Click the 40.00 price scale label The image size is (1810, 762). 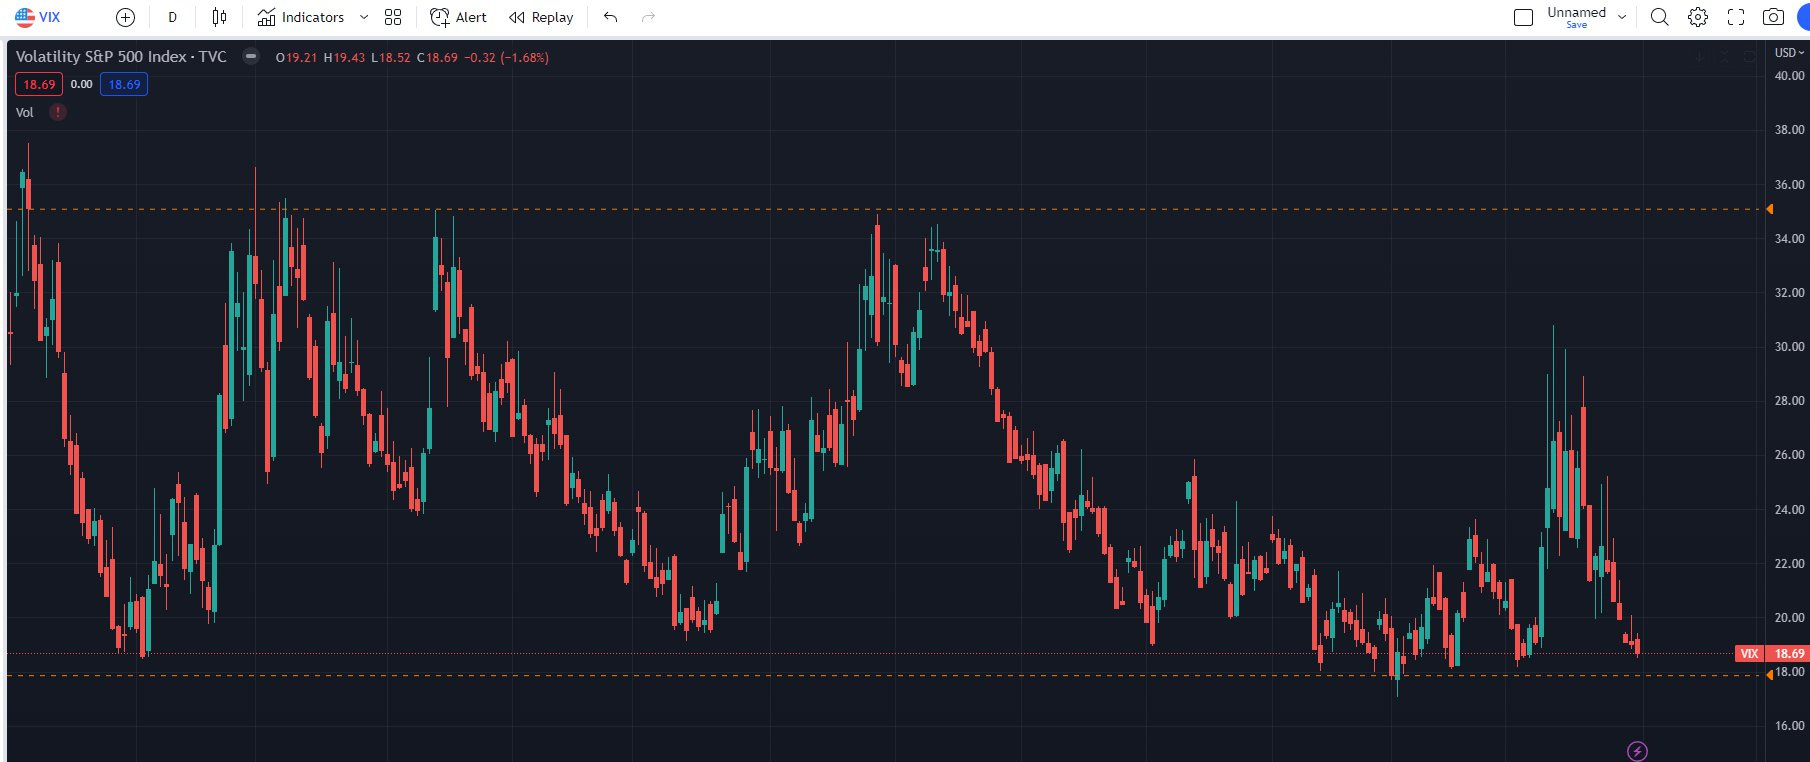point(1789,76)
